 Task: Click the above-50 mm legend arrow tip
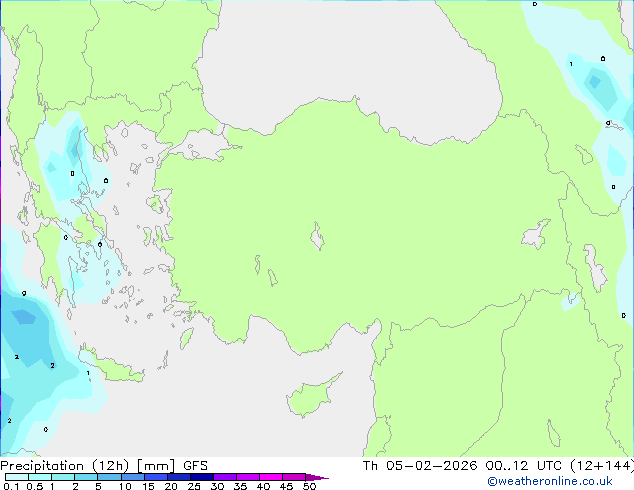[317, 477]
